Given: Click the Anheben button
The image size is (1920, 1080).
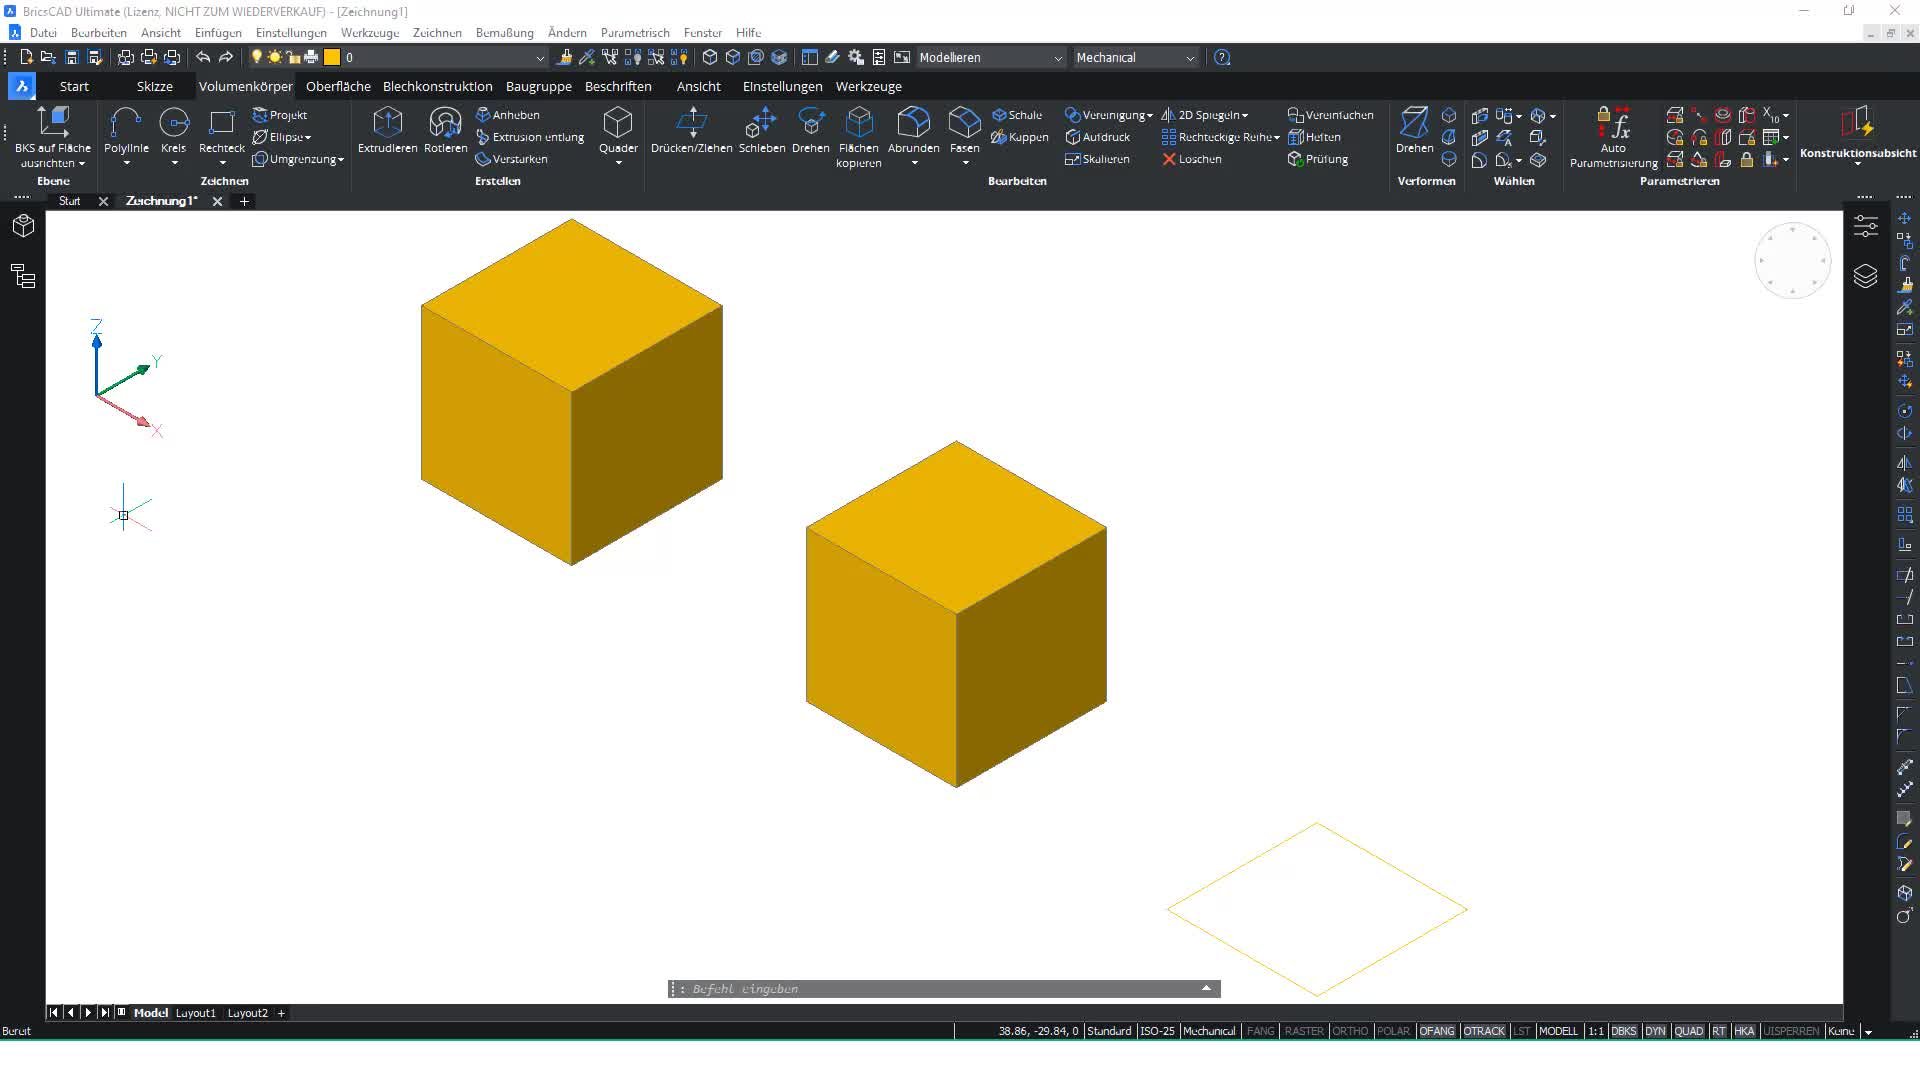Looking at the screenshot, I should click(507, 115).
